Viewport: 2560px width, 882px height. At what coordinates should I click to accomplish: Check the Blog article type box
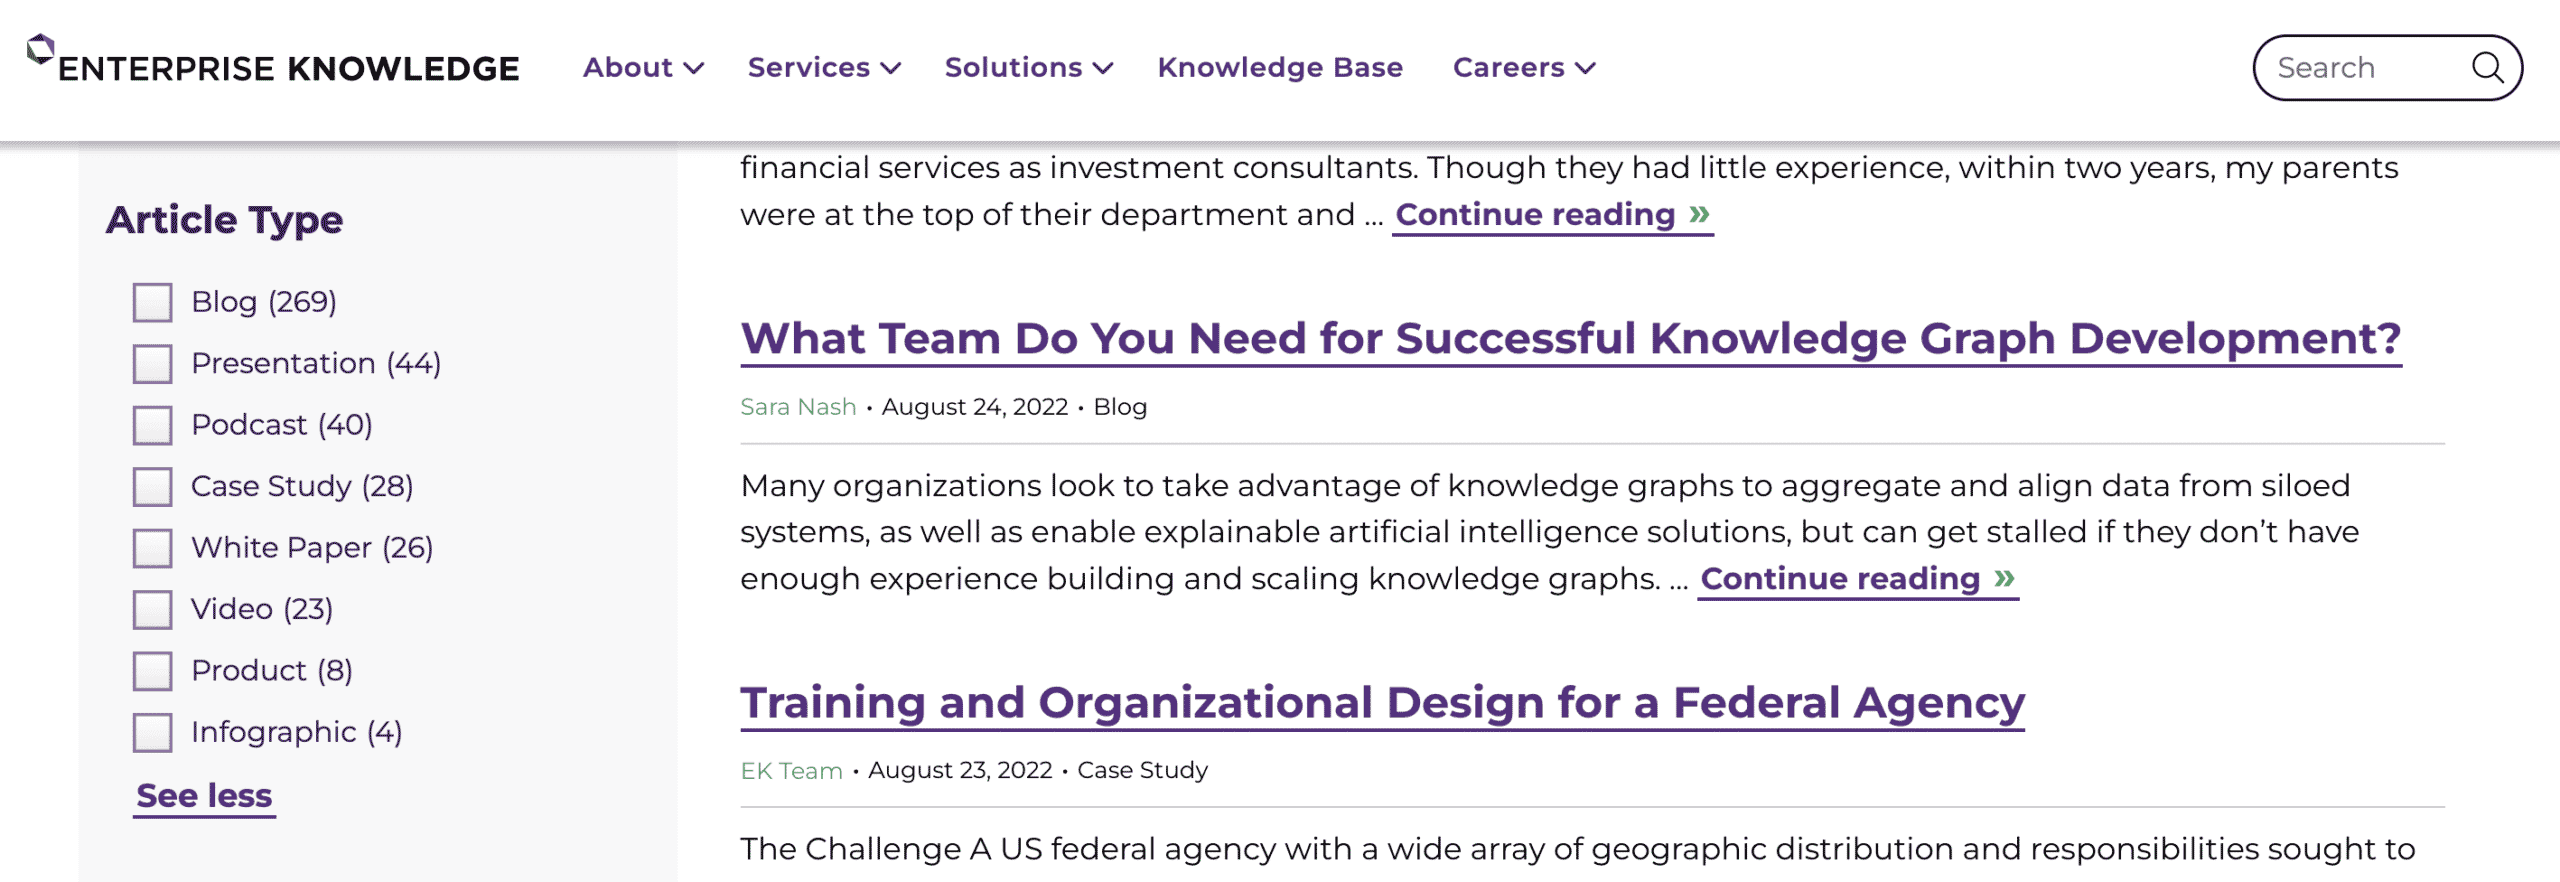pos(152,302)
